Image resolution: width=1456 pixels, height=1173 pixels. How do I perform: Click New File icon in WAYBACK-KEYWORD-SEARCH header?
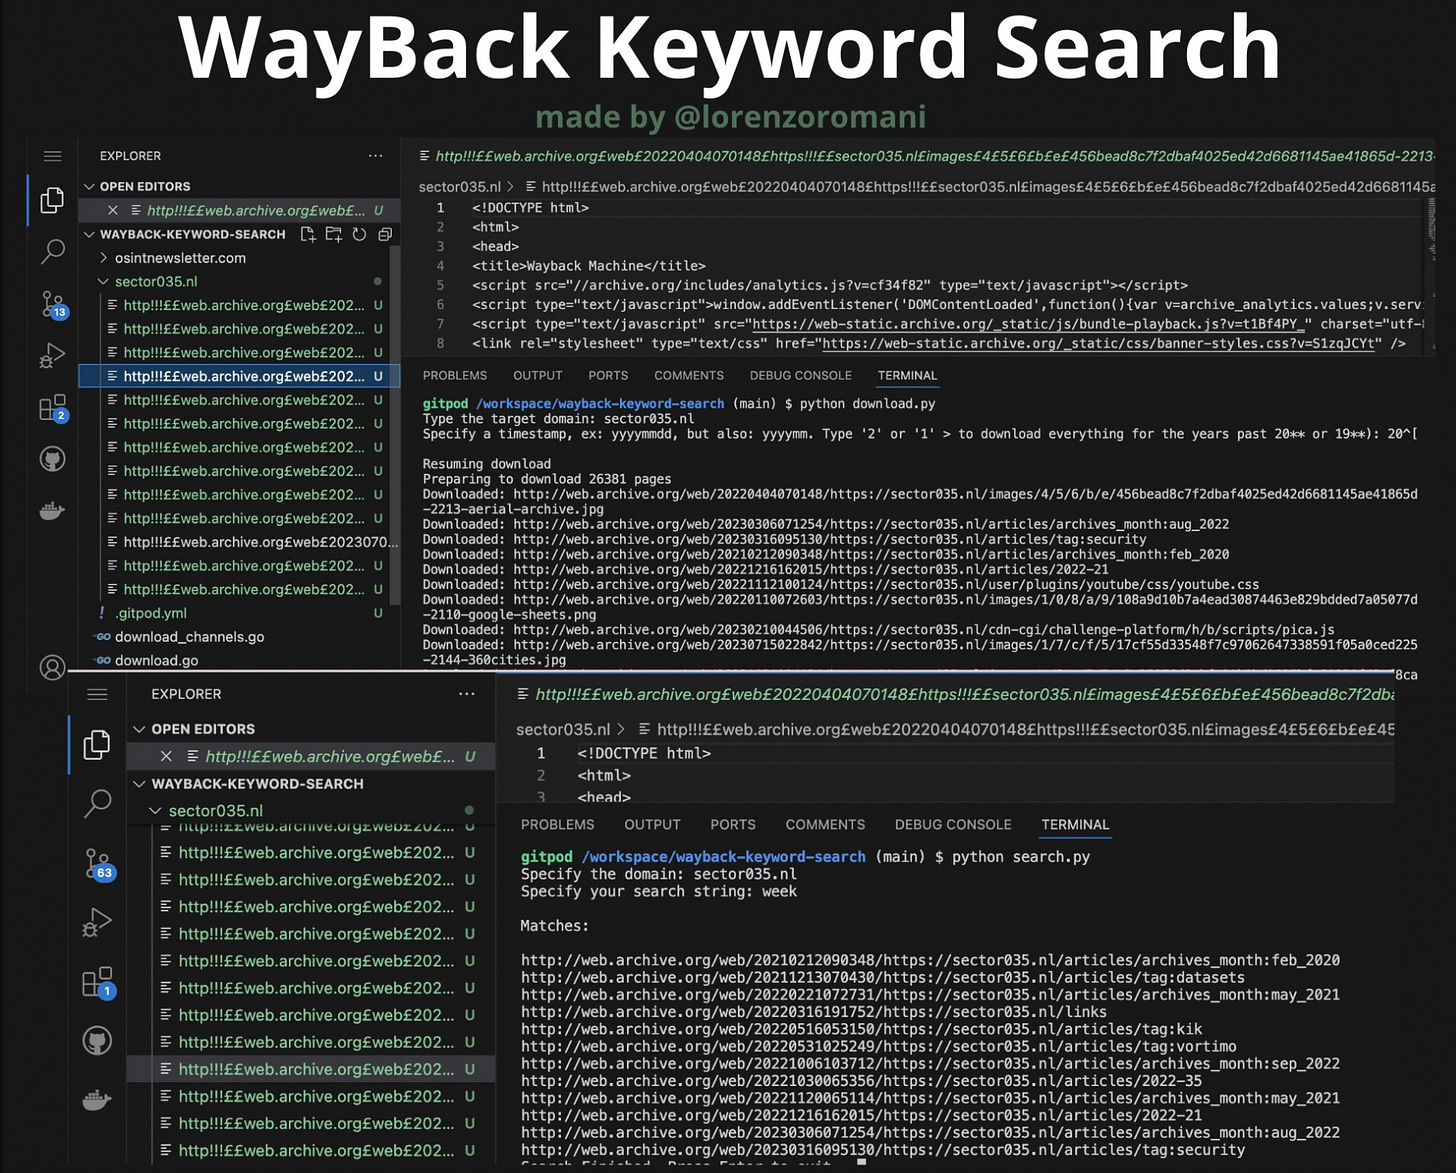coord(308,234)
